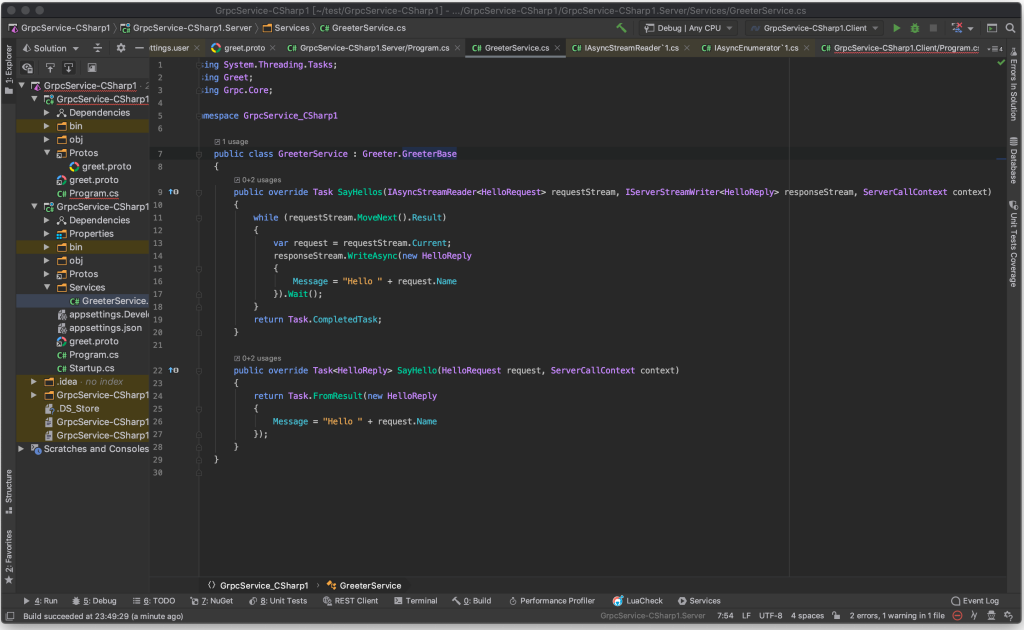Click the collapse-all icon in the Solution header
Image resolution: width=1024 pixels, height=630 pixels.
click(x=97, y=48)
